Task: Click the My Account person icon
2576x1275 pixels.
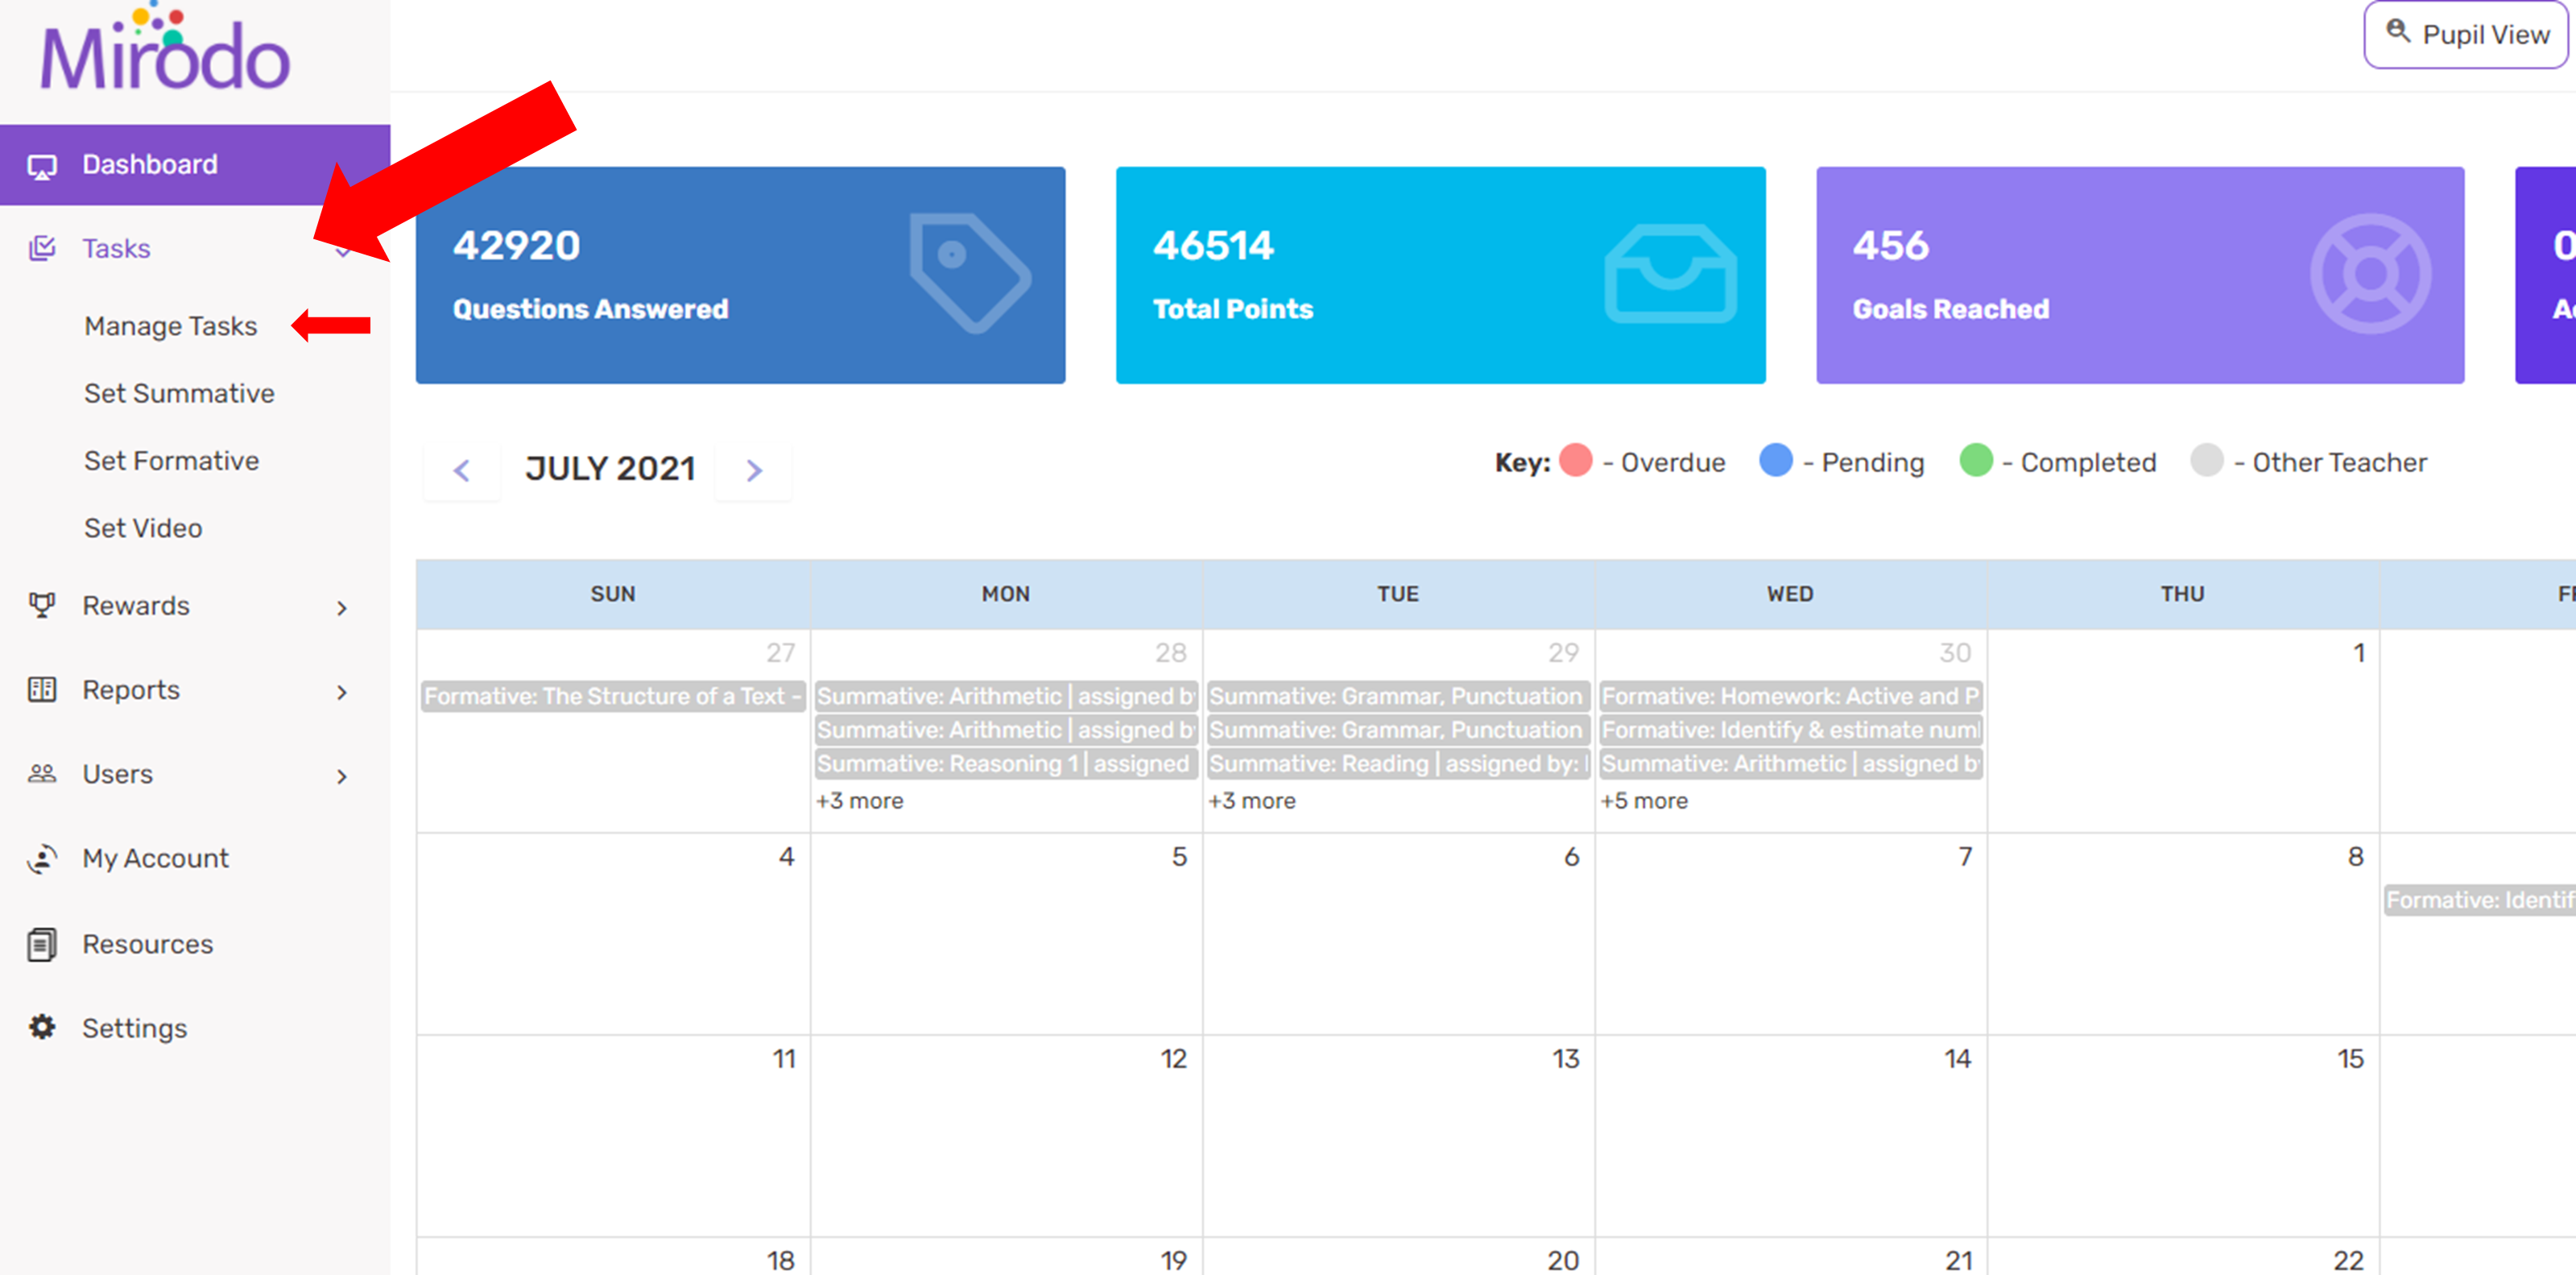Action: coord(42,858)
